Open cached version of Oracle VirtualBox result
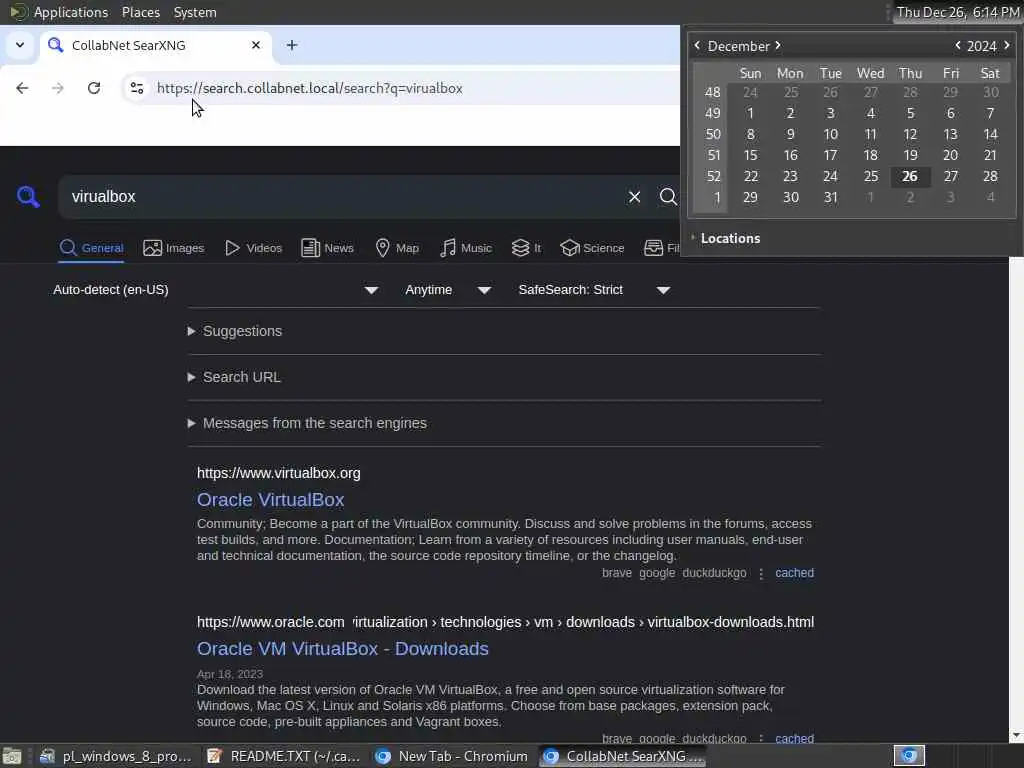The height and width of the screenshot is (768, 1024). click(x=794, y=573)
